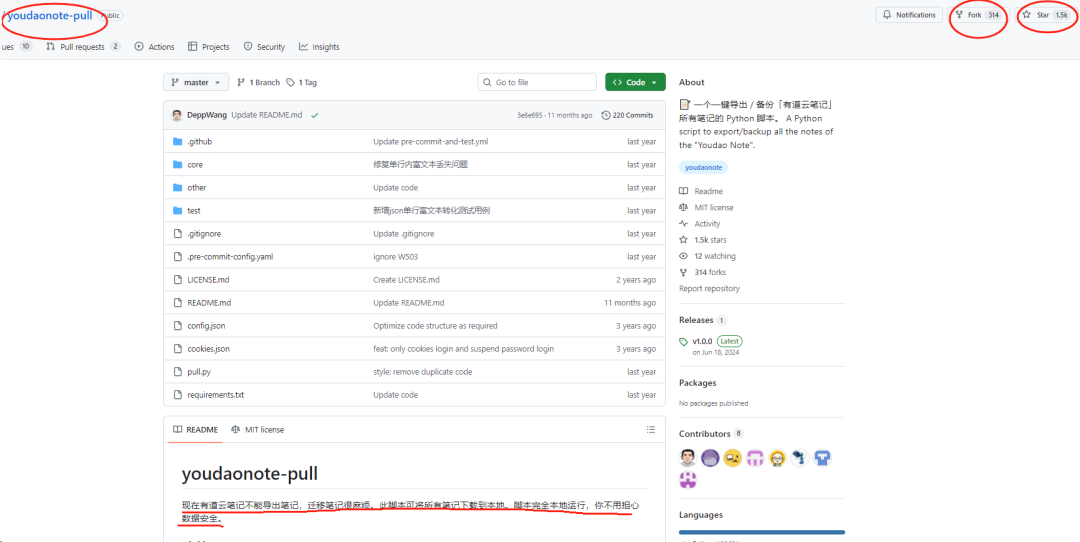Click the Report repository link
This screenshot has height=542, width=1080.
point(709,289)
